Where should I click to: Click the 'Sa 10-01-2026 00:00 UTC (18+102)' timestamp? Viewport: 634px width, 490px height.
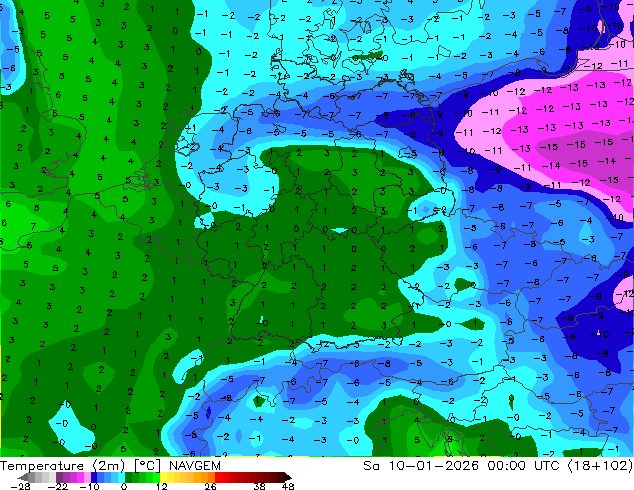[498, 466]
